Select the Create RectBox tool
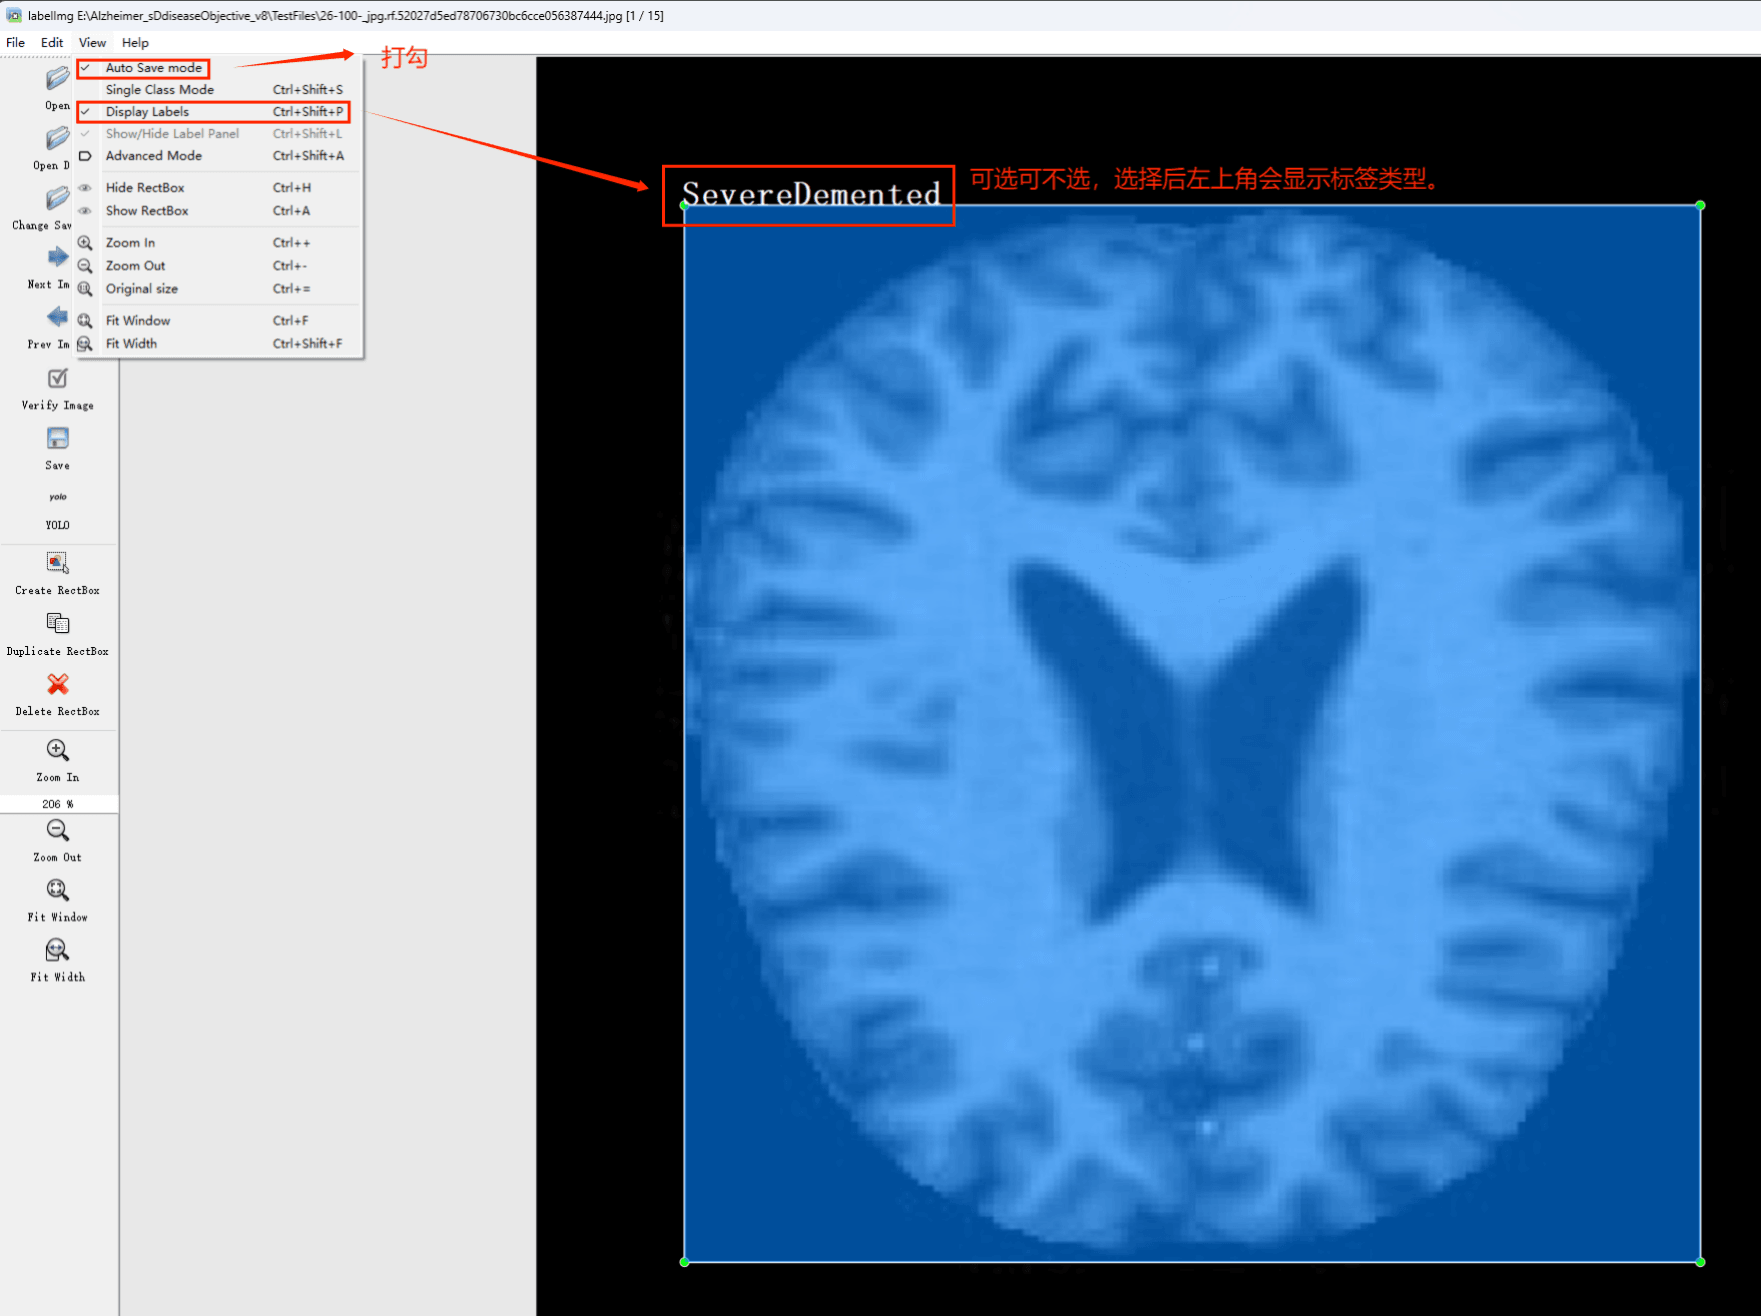Viewport: 1761px width, 1316px height. (58, 563)
